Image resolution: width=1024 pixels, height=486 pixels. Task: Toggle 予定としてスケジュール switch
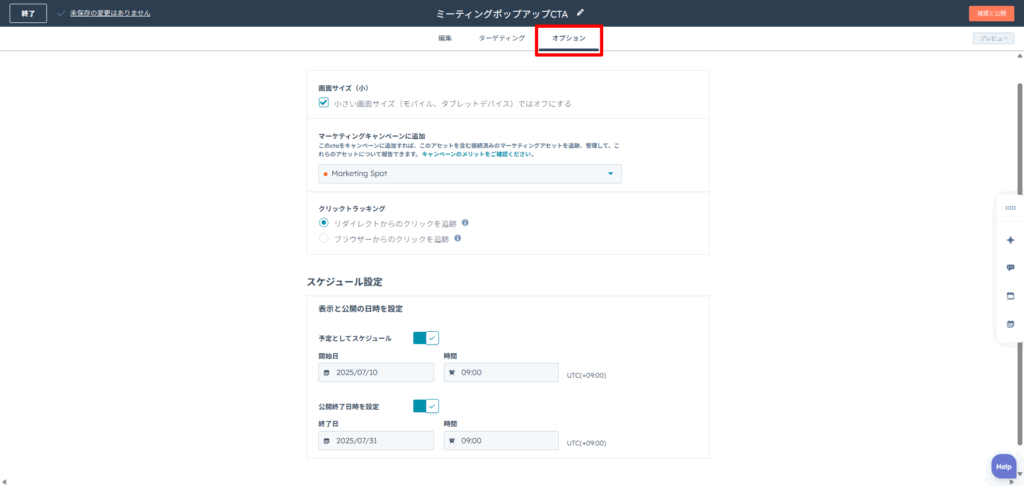pyautogui.click(x=426, y=338)
